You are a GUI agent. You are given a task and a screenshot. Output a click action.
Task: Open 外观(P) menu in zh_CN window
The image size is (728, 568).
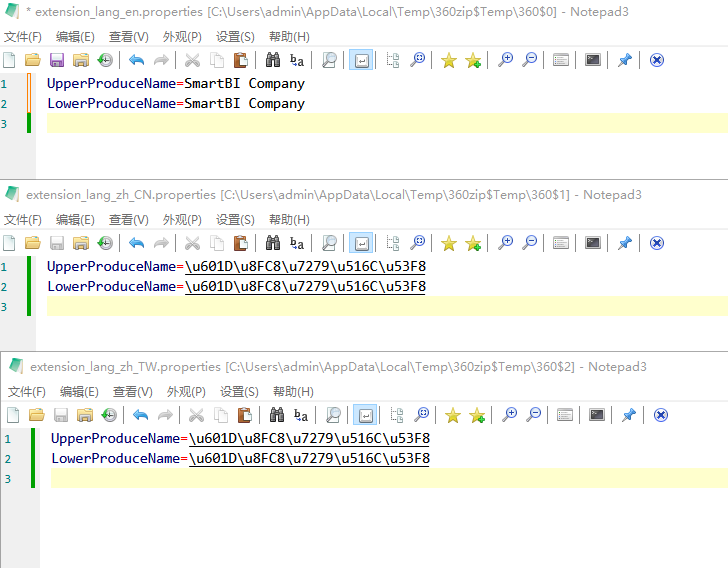[182, 220]
